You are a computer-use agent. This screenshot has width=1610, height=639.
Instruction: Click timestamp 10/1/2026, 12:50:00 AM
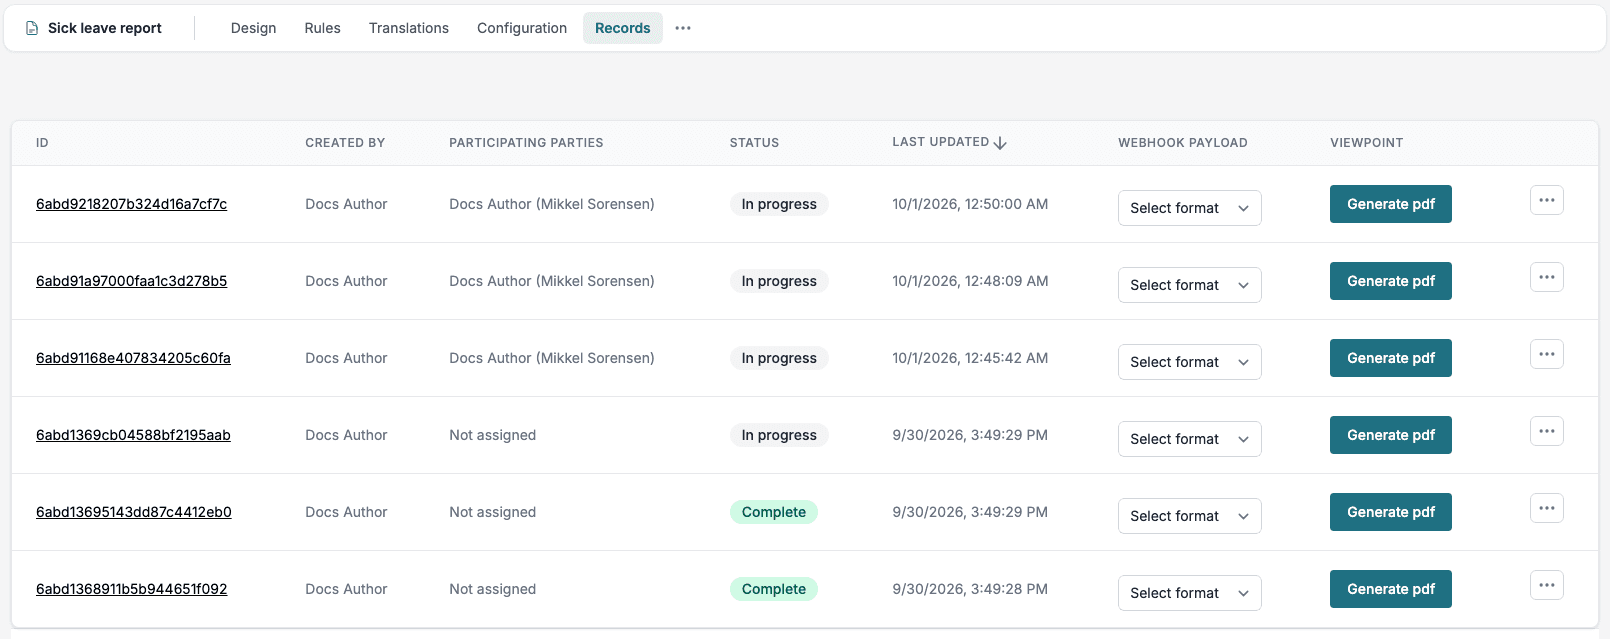[970, 204]
